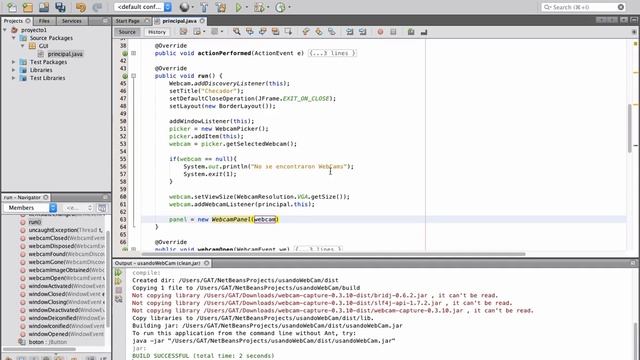Screen dimensions: 640x360
Task: Expand the Test Libraries node
Action: tap(14, 78)
